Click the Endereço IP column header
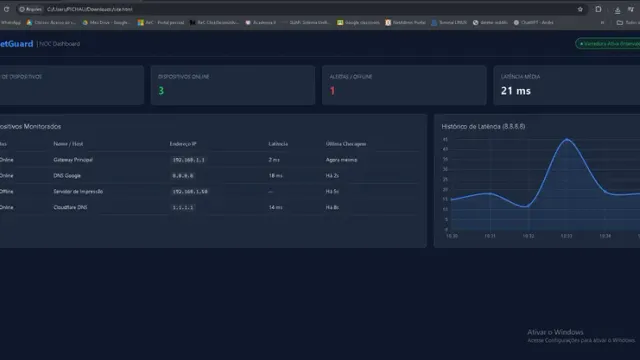The image size is (640, 360). click(183, 144)
